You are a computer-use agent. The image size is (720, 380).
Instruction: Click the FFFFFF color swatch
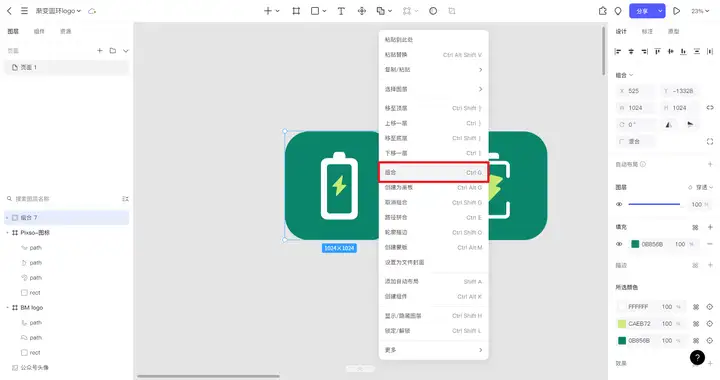(622, 307)
